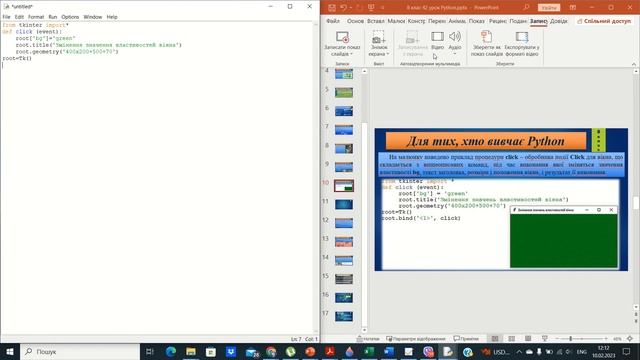Undo the last action in PowerPoint
The image size is (640, 360).
pyautogui.click(x=343, y=7)
